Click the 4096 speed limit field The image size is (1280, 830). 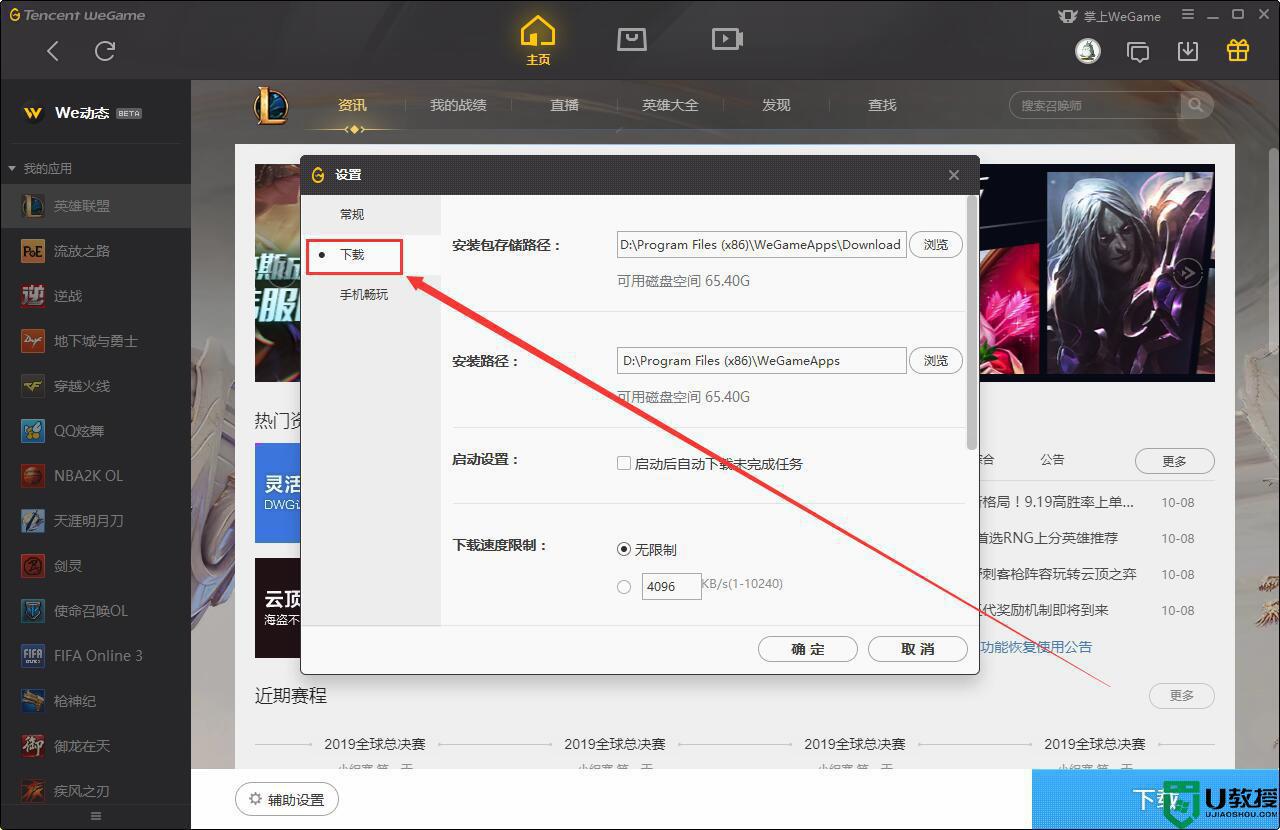click(671, 587)
